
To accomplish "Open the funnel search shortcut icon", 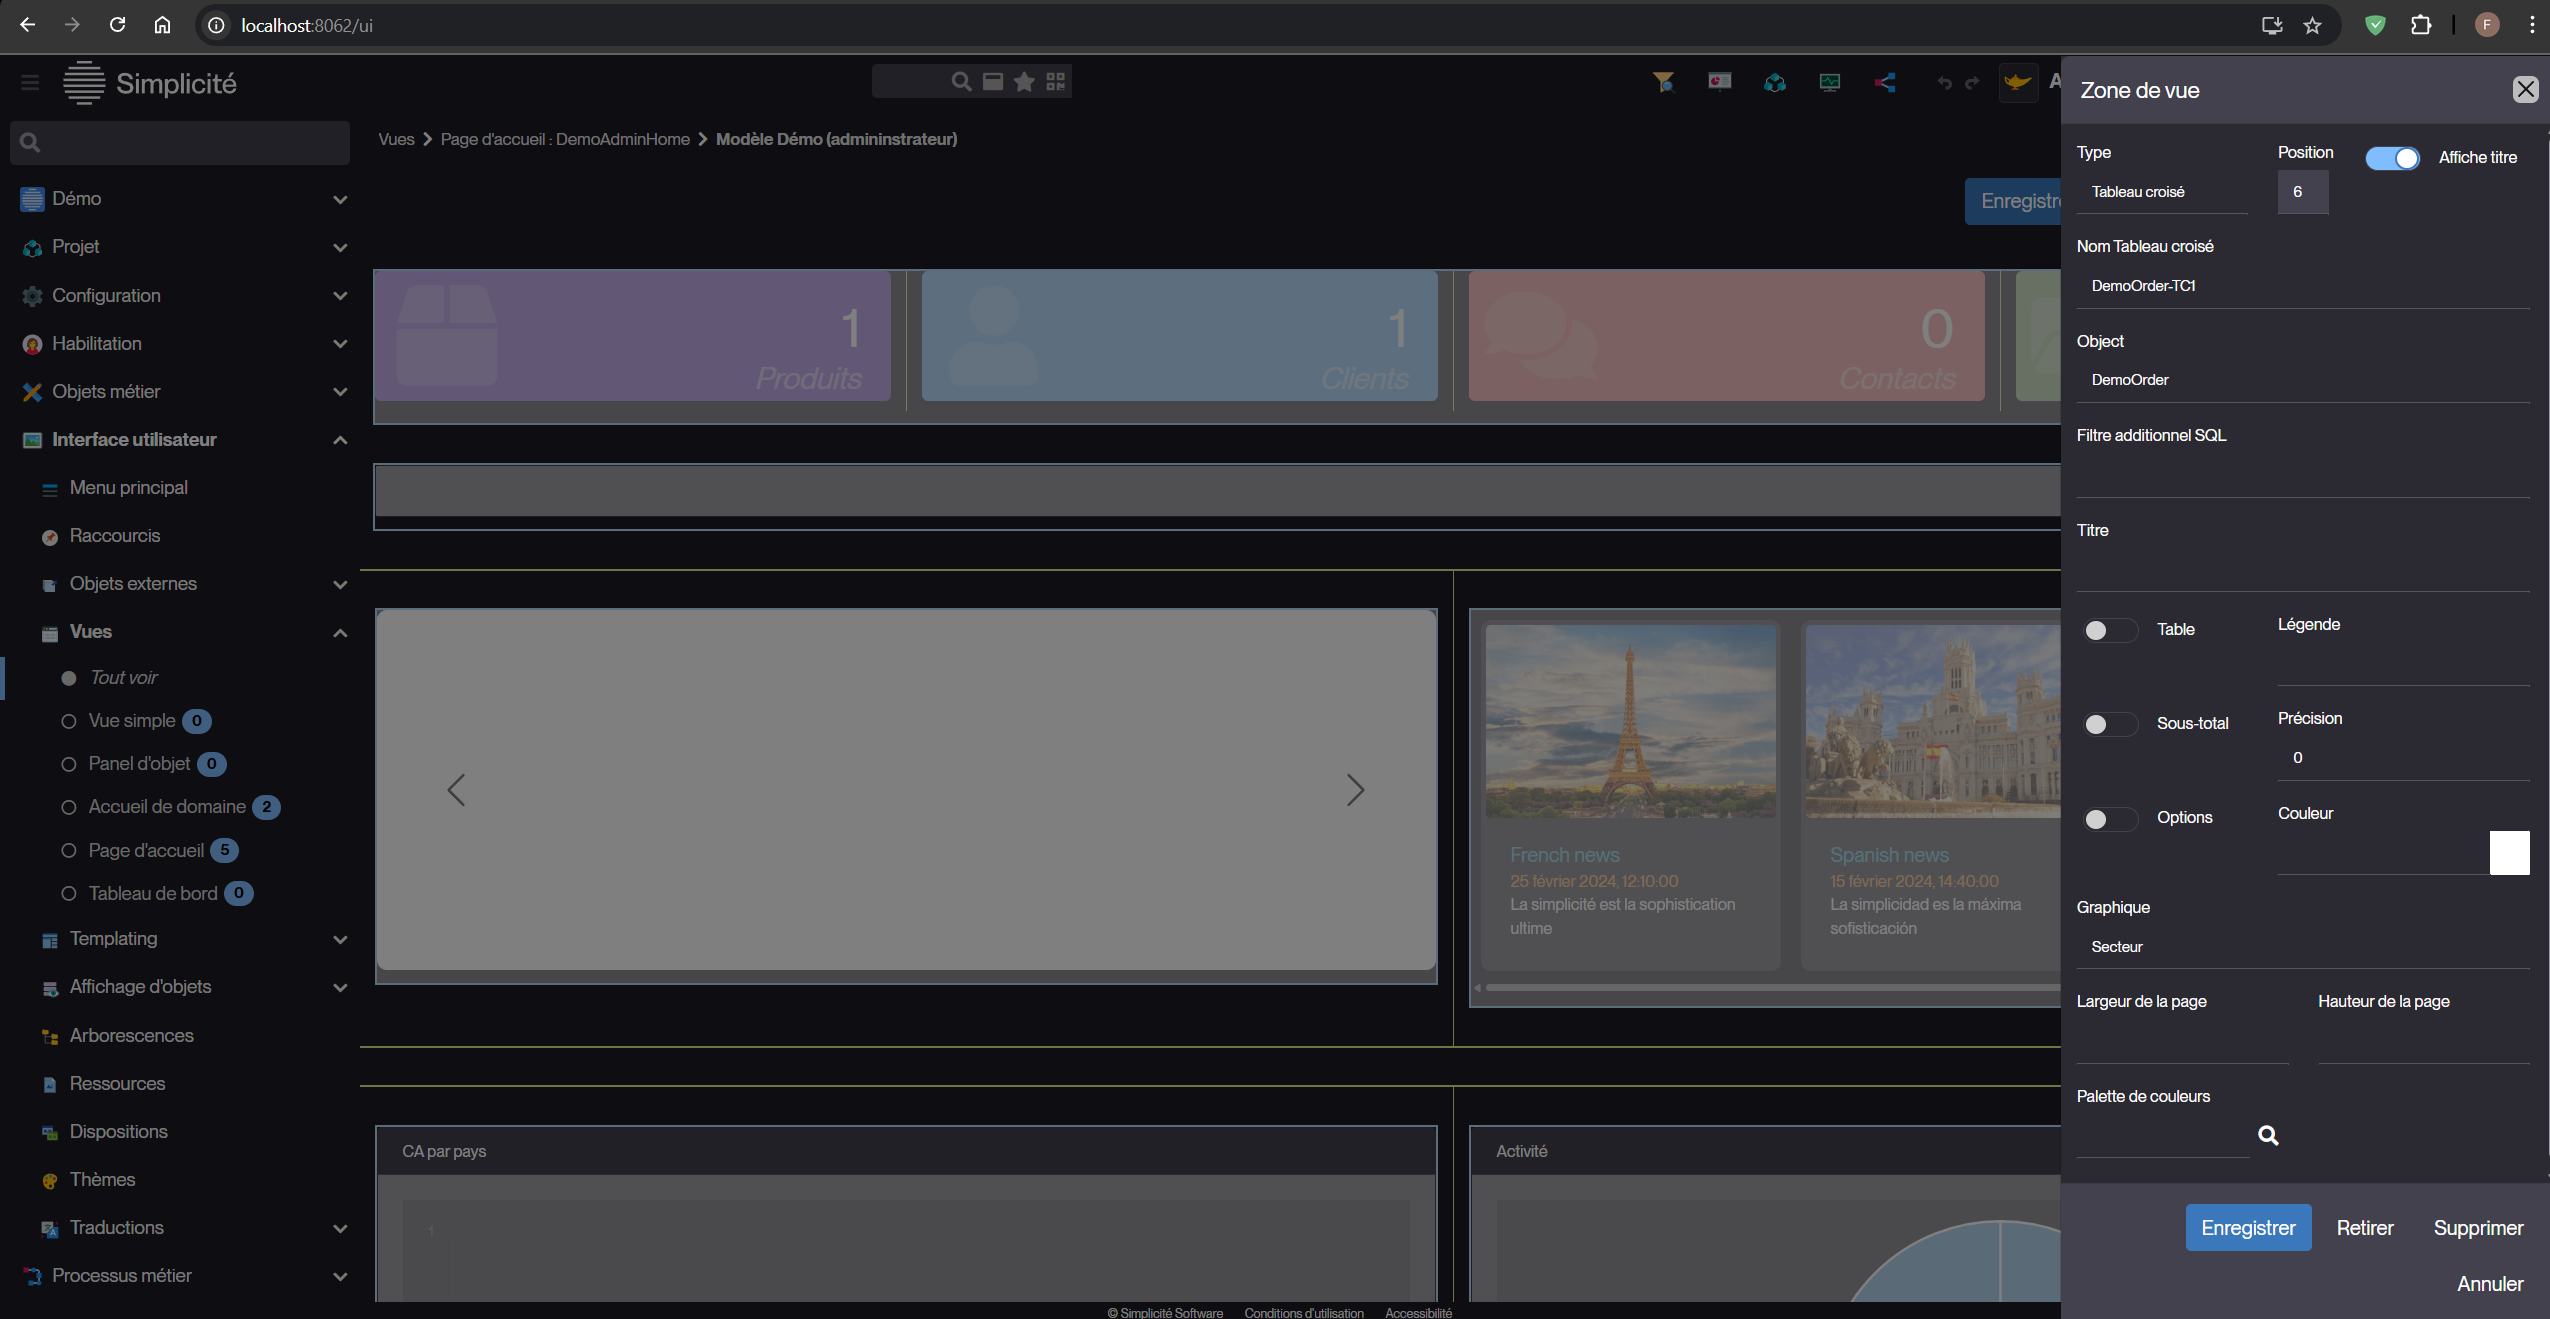I will pos(1663,82).
